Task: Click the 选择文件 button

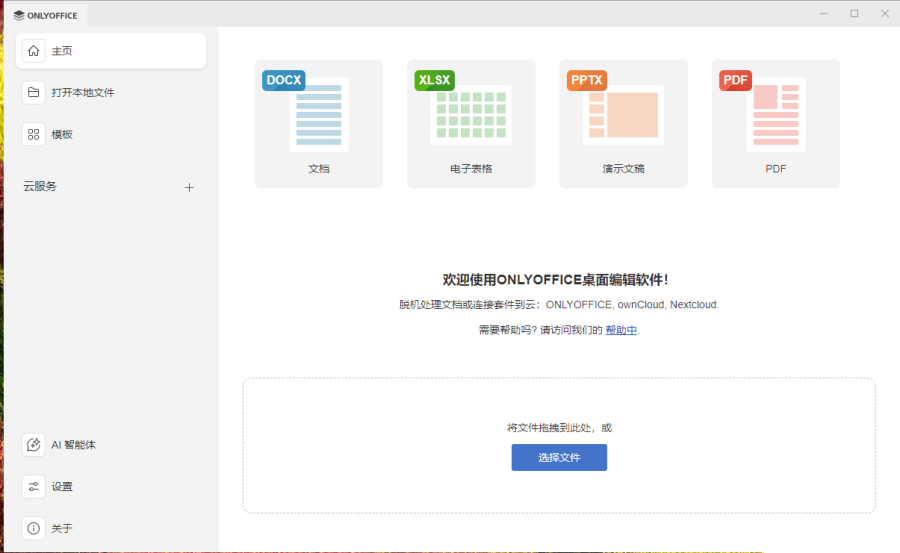Action: coord(559,457)
